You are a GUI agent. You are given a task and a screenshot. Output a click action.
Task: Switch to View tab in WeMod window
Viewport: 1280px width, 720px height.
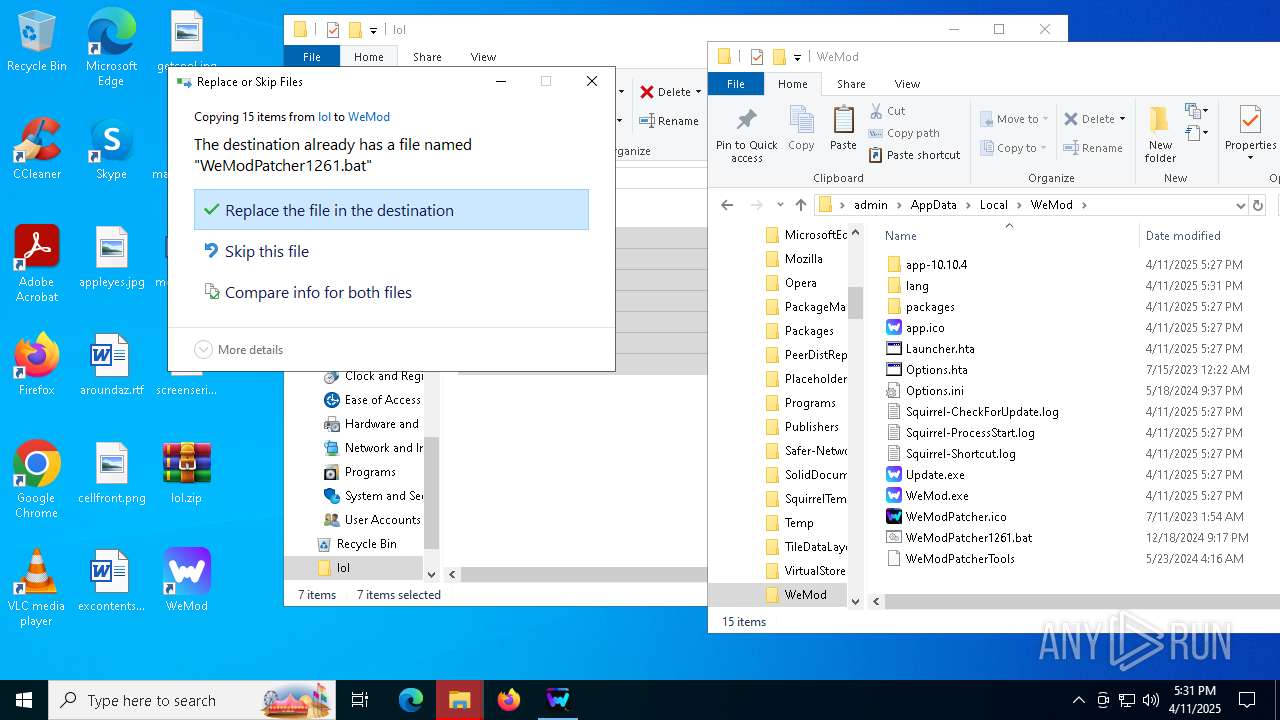pyautogui.click(x=907, y=84)
